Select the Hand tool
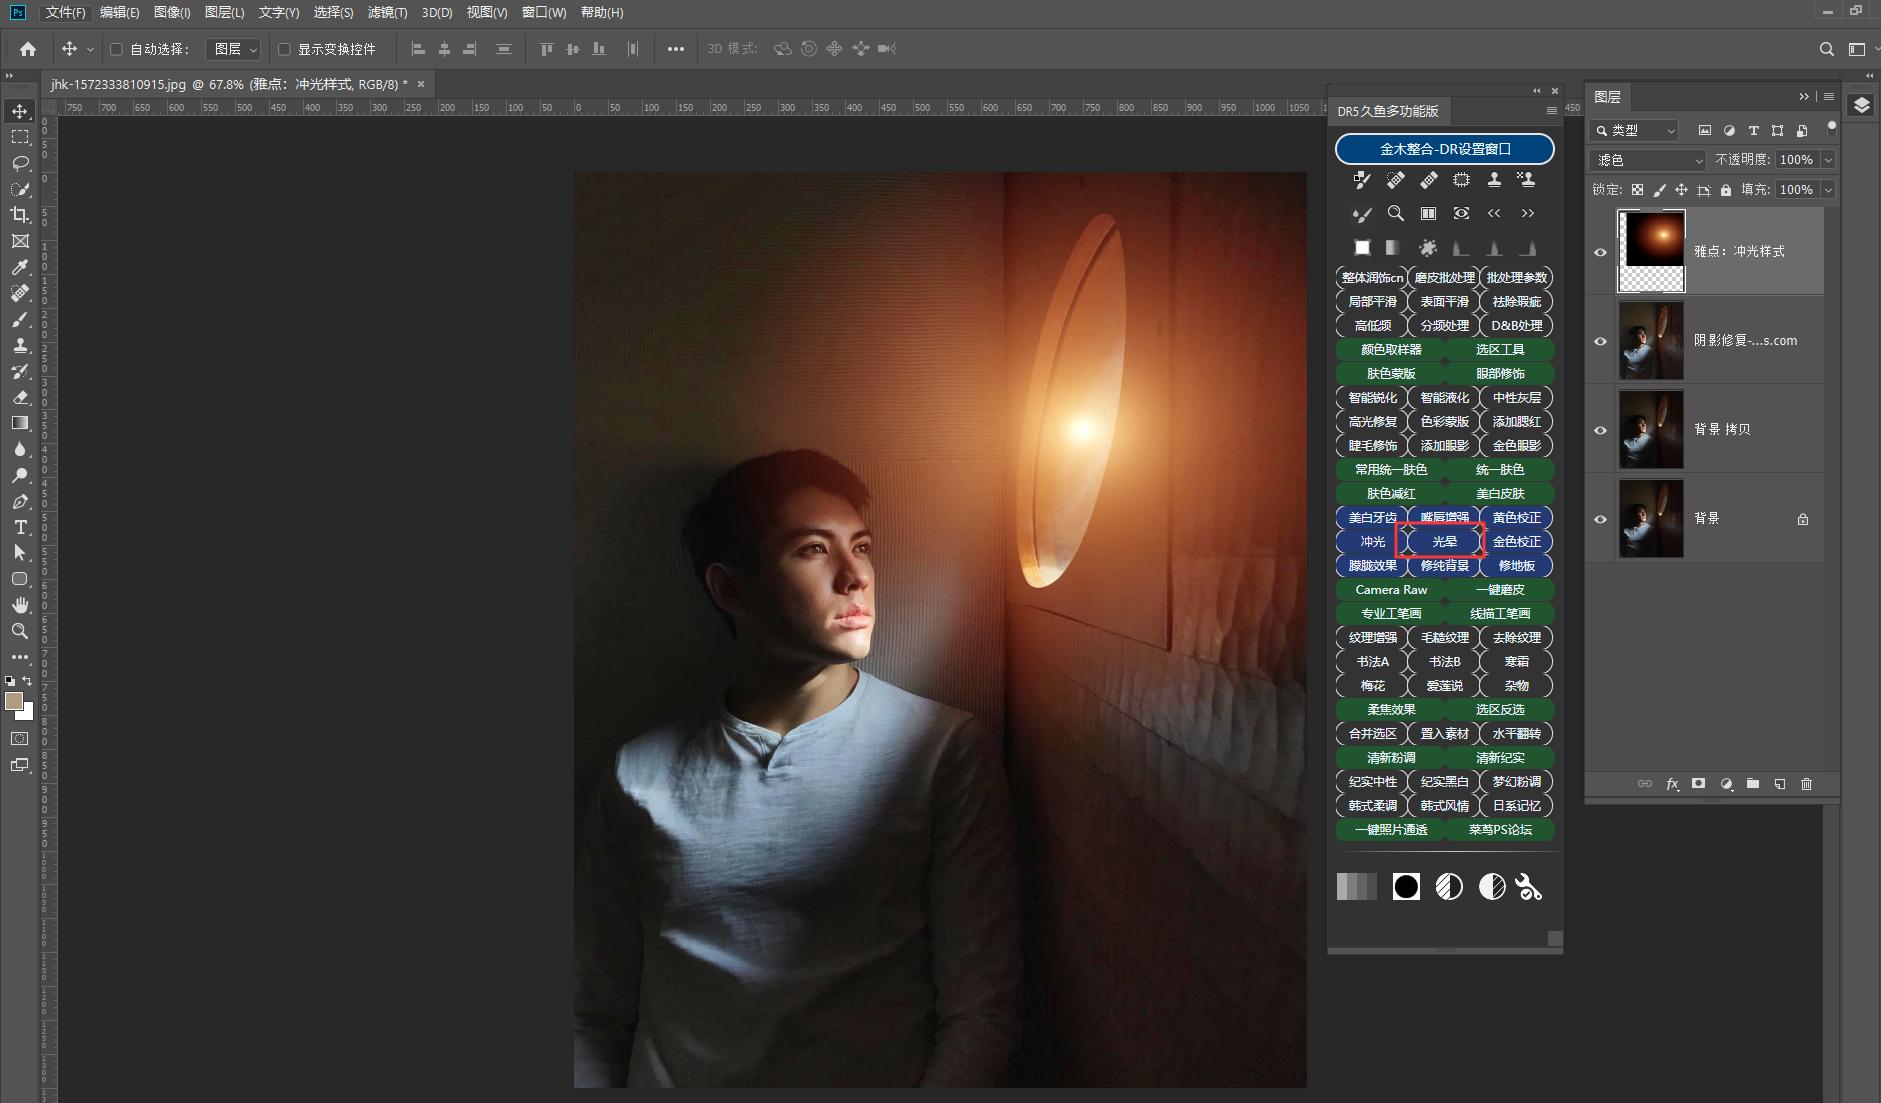Image resolution: width=1881 pixels, height=1103 pixels. click(20, 605)
